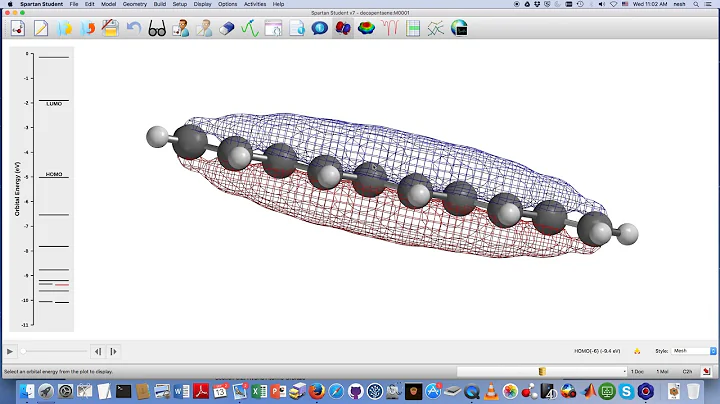Select the orbital level line near -6.5 eV

point(54,215)
